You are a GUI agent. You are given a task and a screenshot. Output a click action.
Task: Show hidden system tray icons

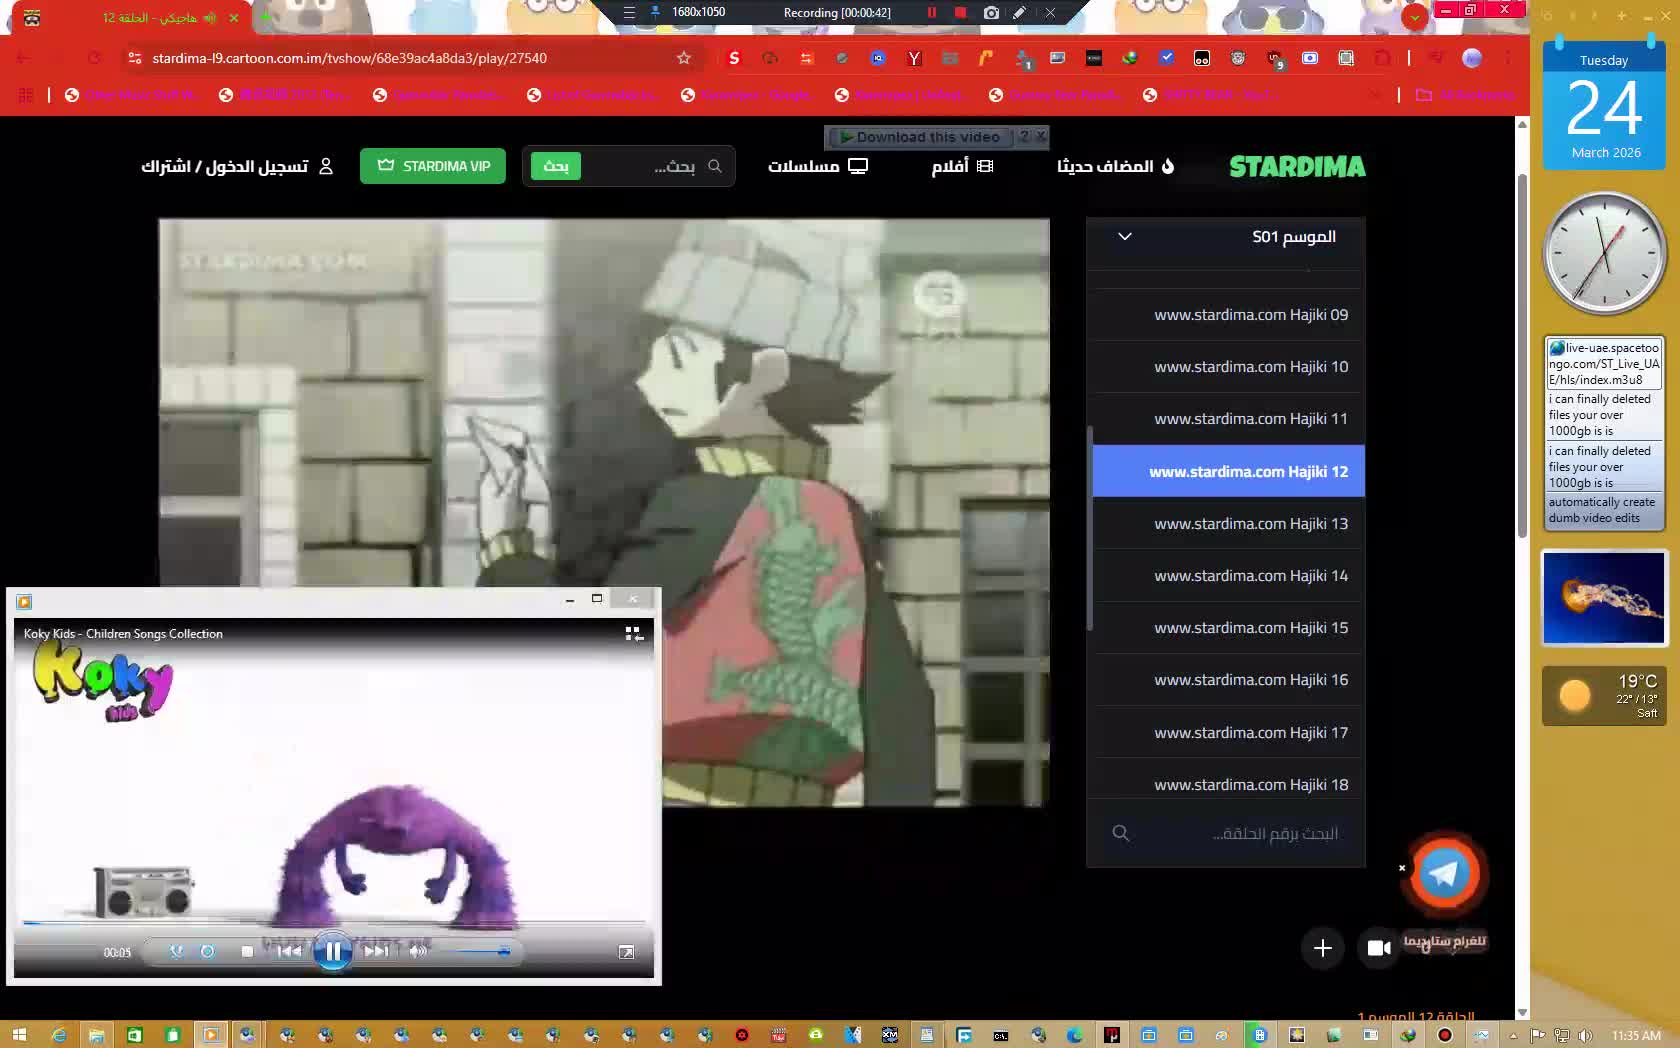pos(1513,1035)
